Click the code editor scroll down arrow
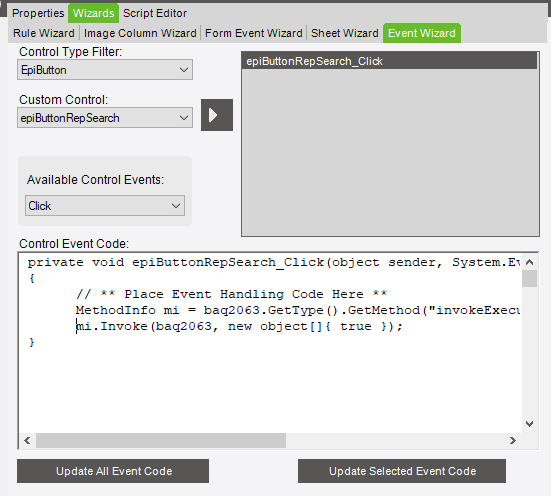Image resolution: width=551 pixels, height=496 pixels. point(530,424)
